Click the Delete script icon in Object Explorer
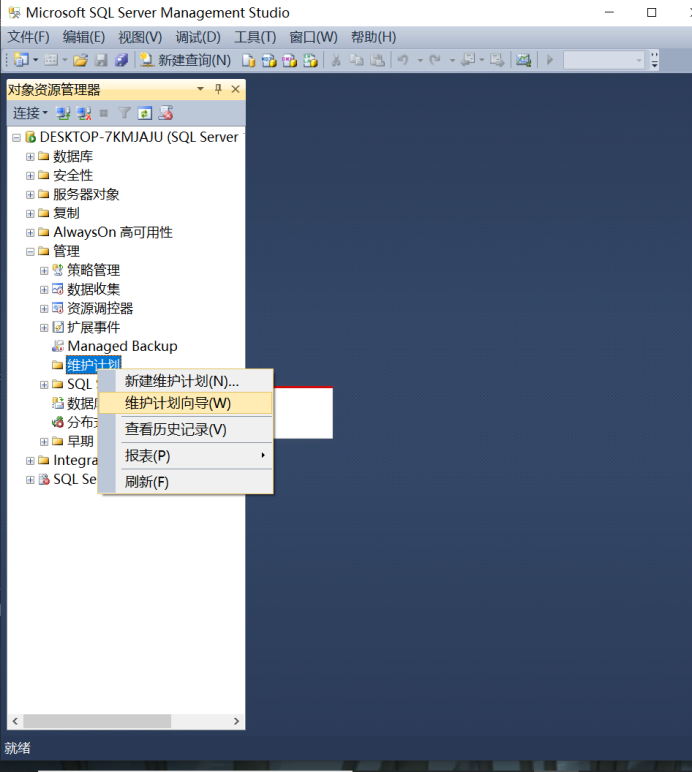This screenshot has height=772, width=692. (x=166, y=114)
